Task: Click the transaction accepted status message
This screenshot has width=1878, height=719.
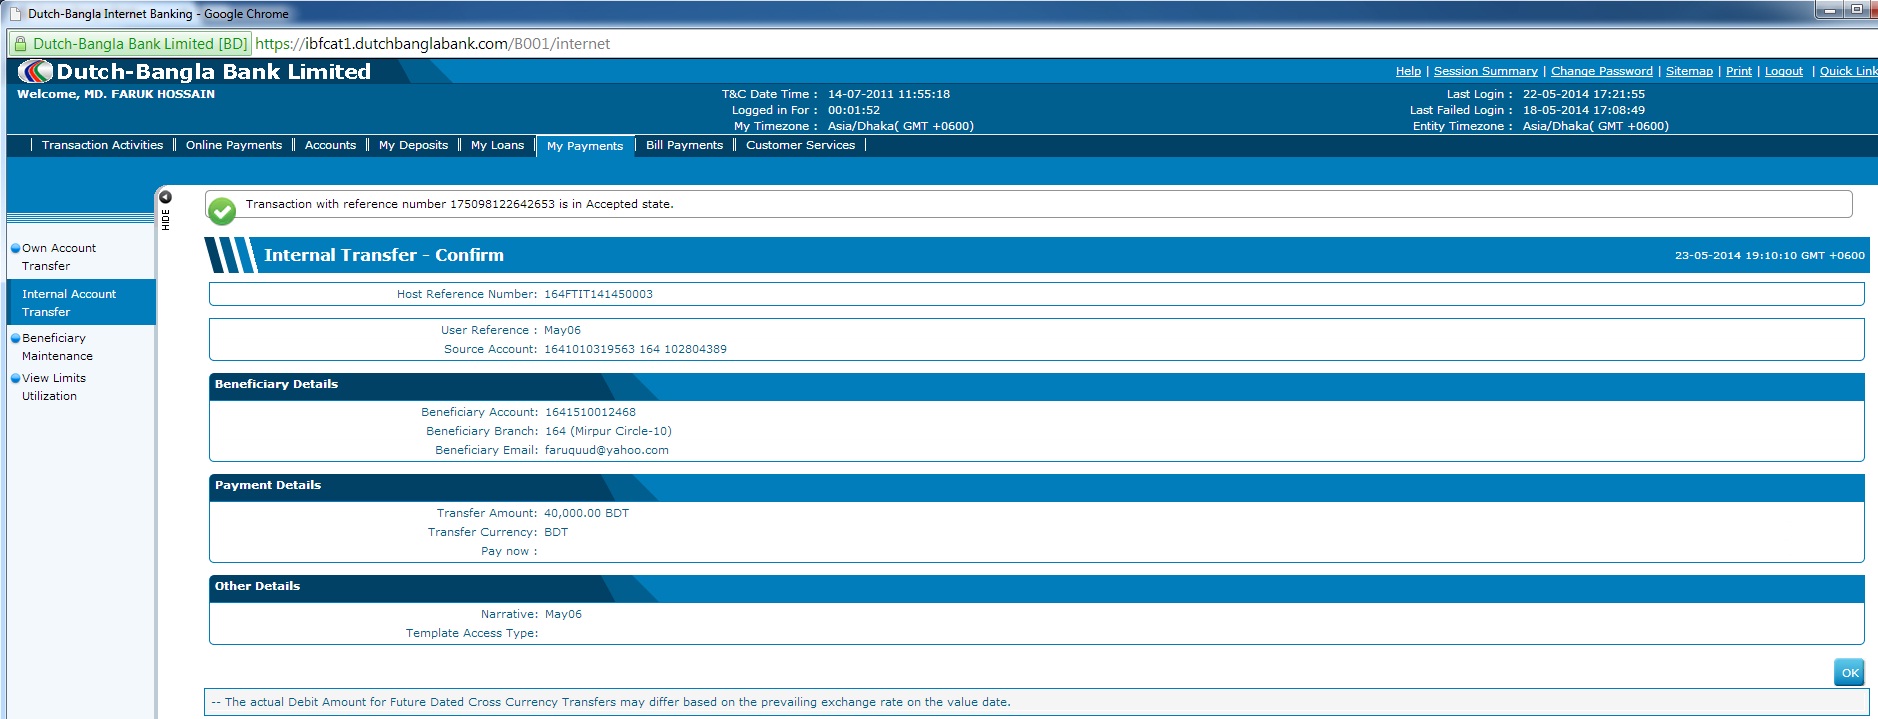Action: tap(459, 204)
